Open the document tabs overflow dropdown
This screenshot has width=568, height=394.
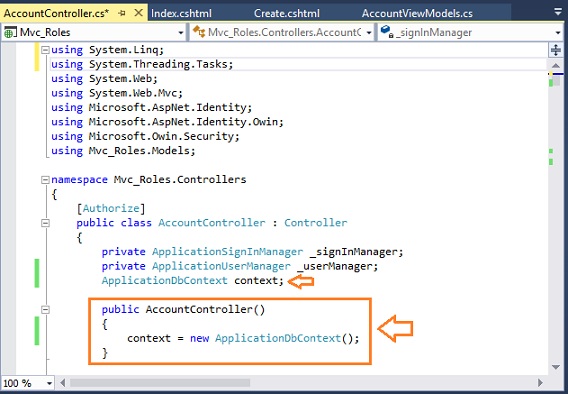[558, 12]
